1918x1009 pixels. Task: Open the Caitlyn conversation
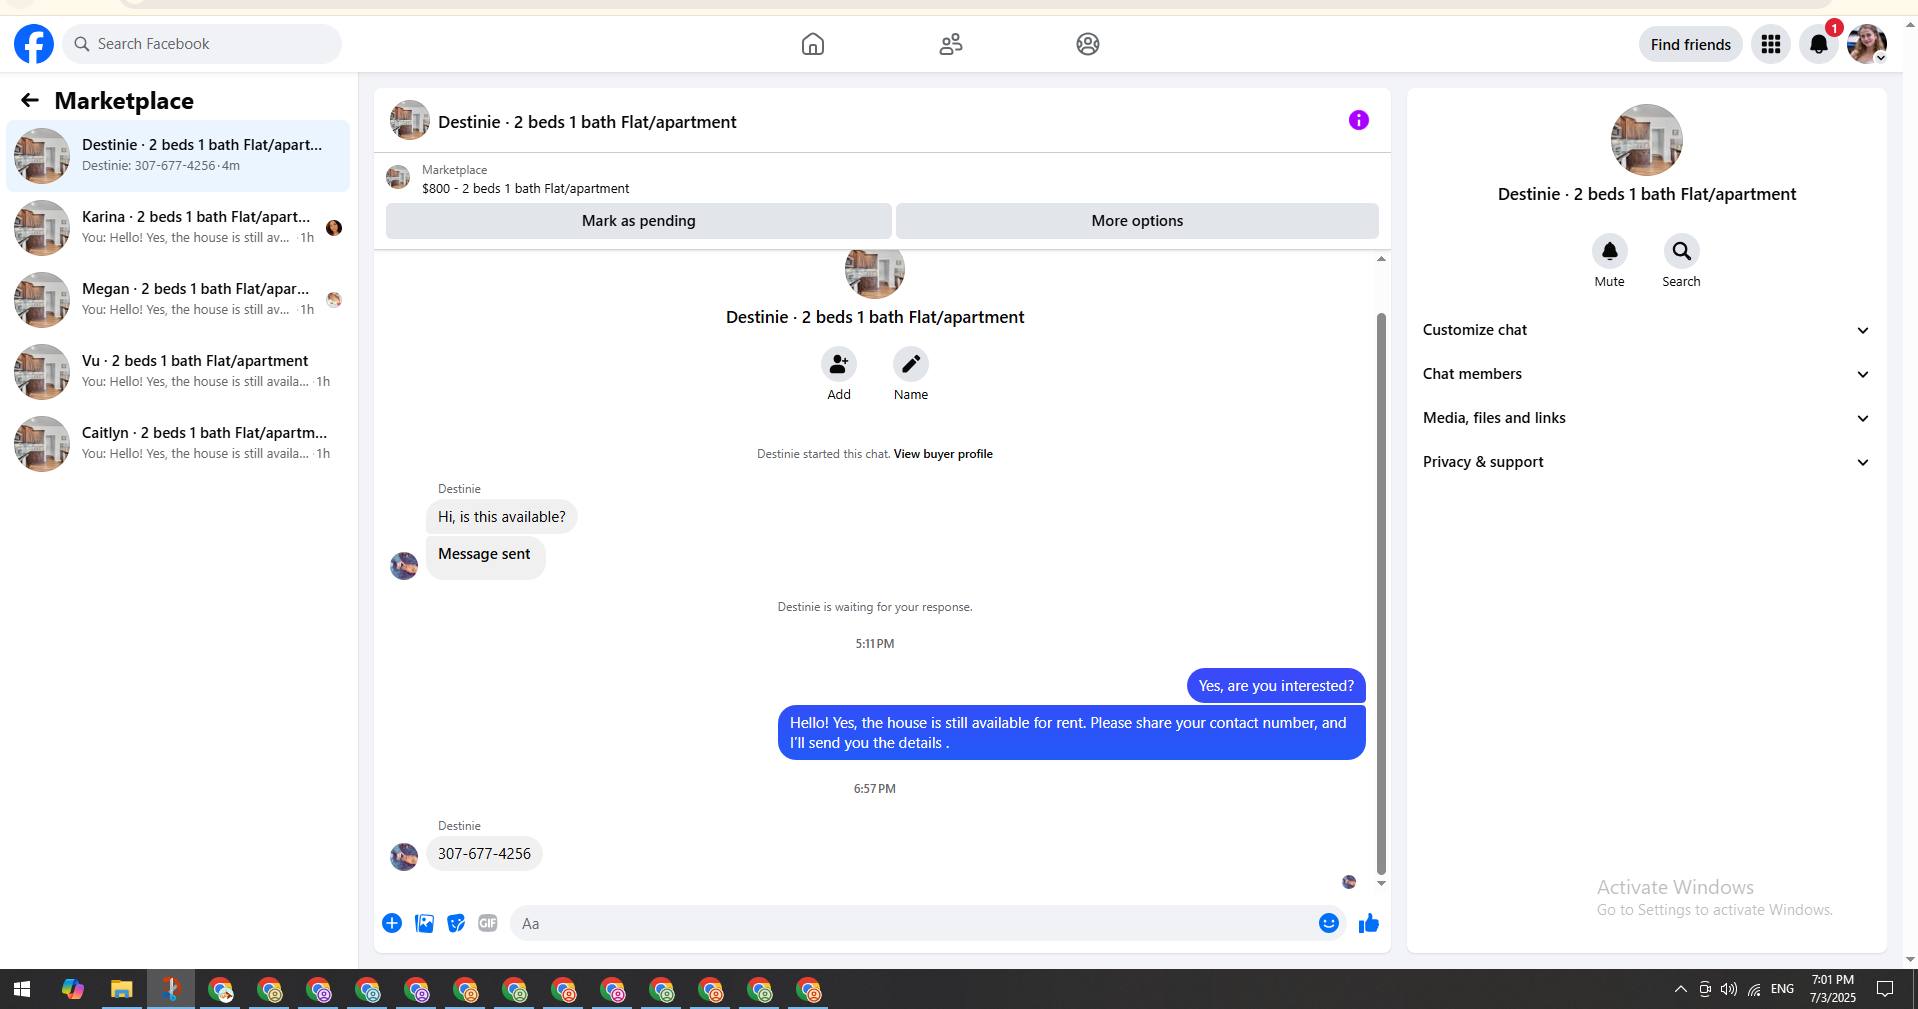178,444
